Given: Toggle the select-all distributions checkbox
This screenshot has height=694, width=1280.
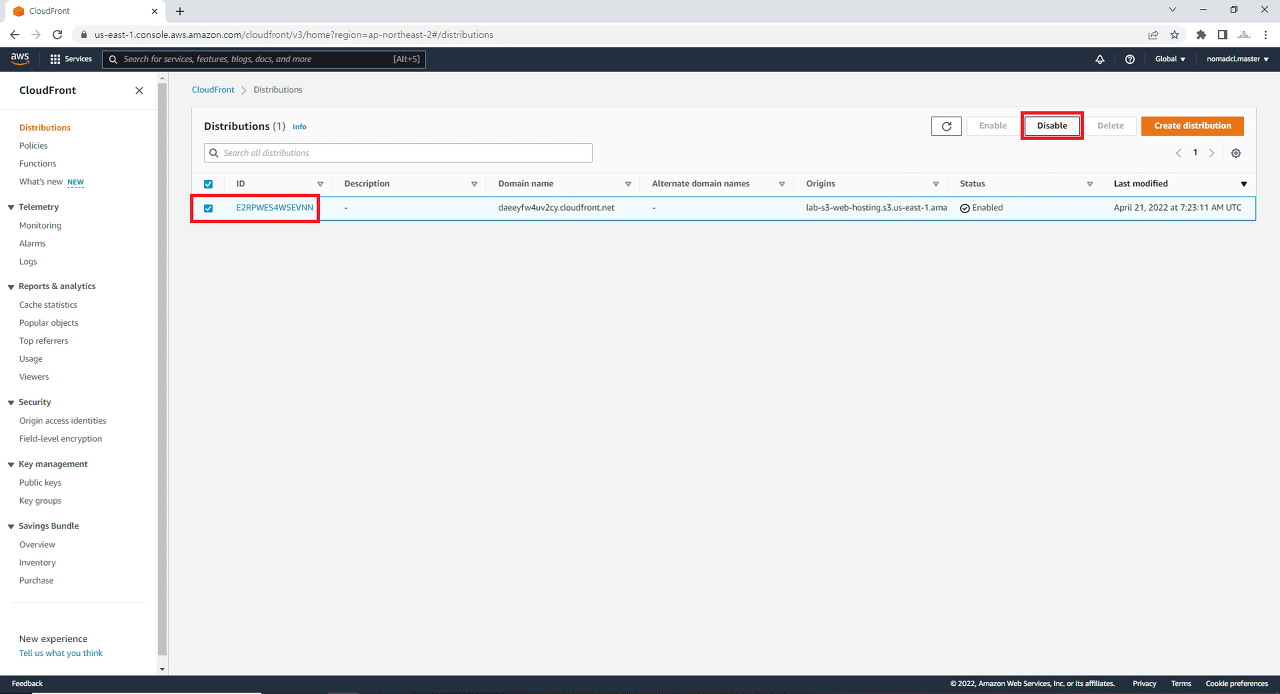Looking at the screenshot, I should pyautogui.click(x=208, y=184).
